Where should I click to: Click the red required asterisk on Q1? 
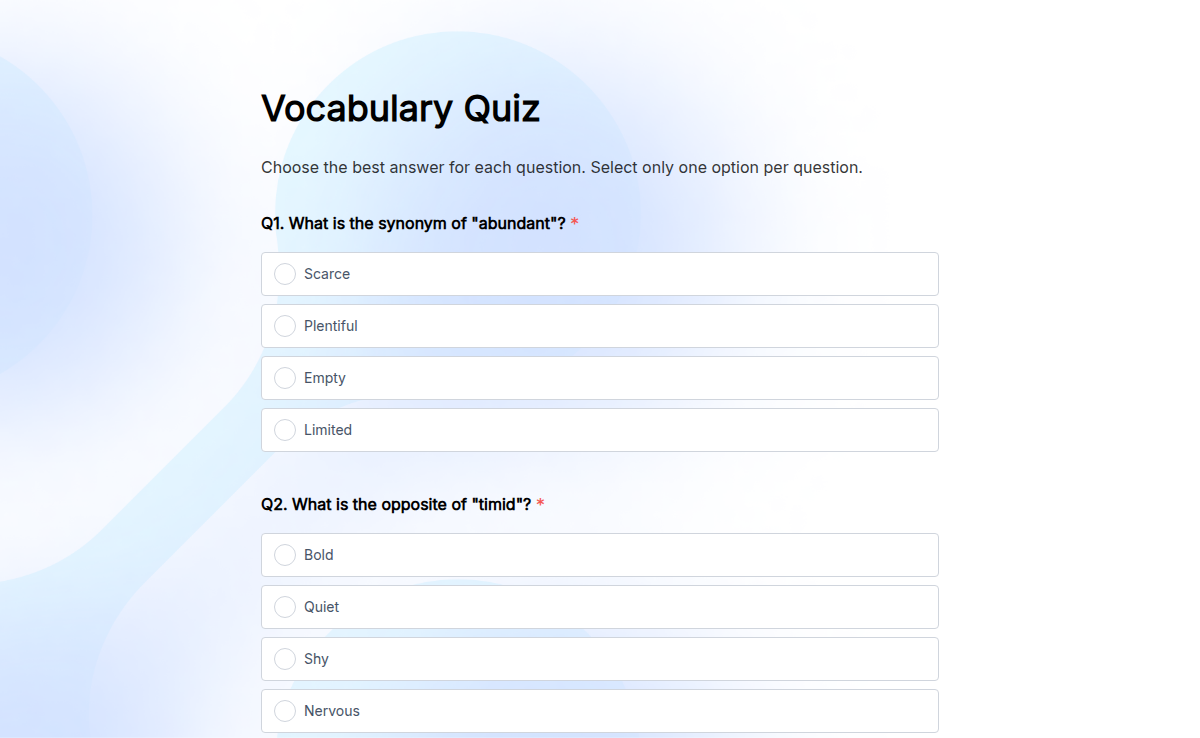[x=574, y=223]
